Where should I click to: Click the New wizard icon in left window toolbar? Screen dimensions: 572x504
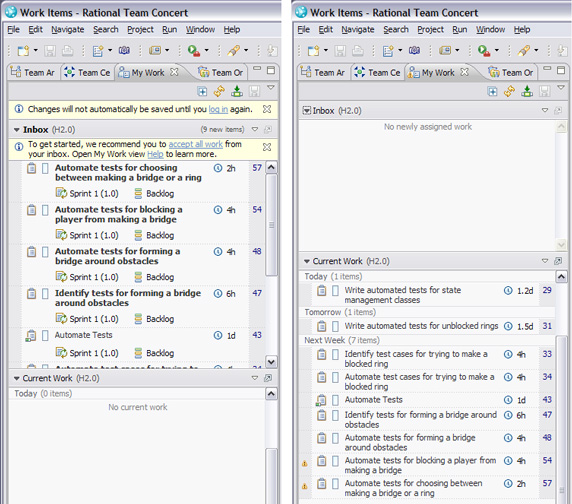pyautogui.click(x=24, y=50)
